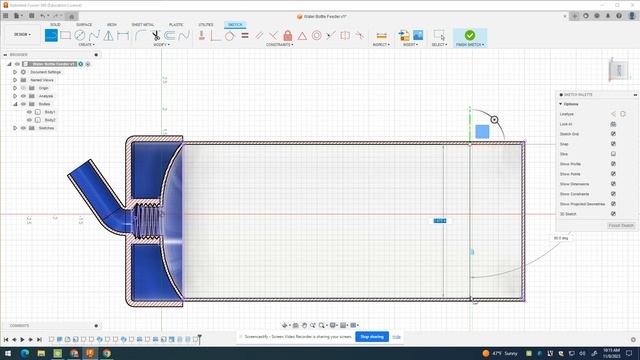Apply the Perpendicular constraint icon

tap(273, 36)
